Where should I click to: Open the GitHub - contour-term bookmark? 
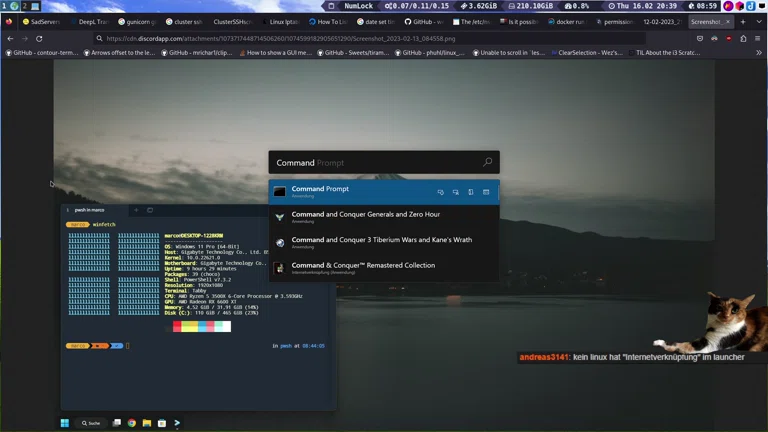[x=42, y=52]
